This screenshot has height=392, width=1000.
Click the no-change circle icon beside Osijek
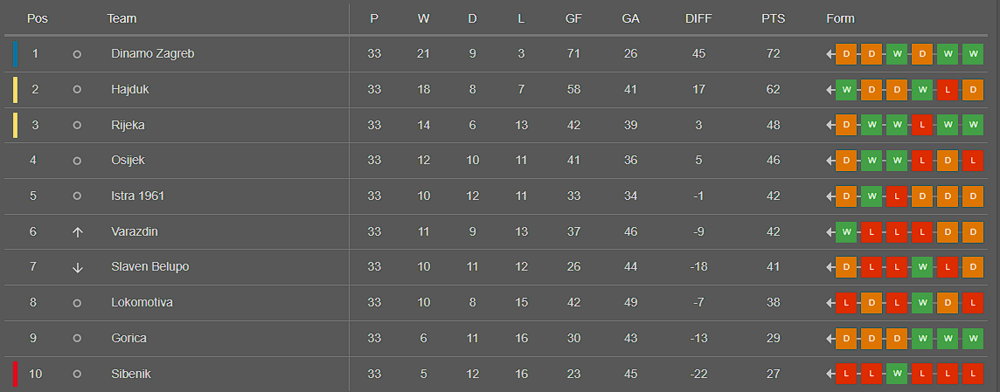[77, 161]
